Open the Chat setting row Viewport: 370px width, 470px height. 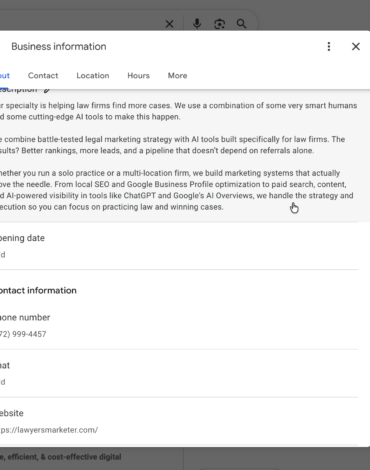pos(179,373)
